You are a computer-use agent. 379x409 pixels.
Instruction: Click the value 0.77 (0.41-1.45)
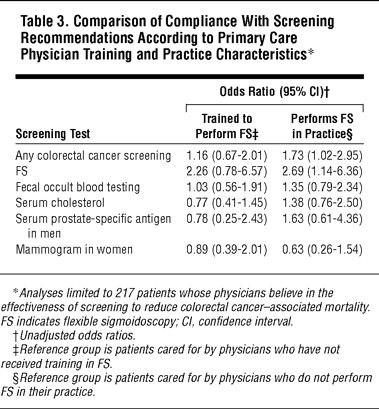tap(227, 203)
